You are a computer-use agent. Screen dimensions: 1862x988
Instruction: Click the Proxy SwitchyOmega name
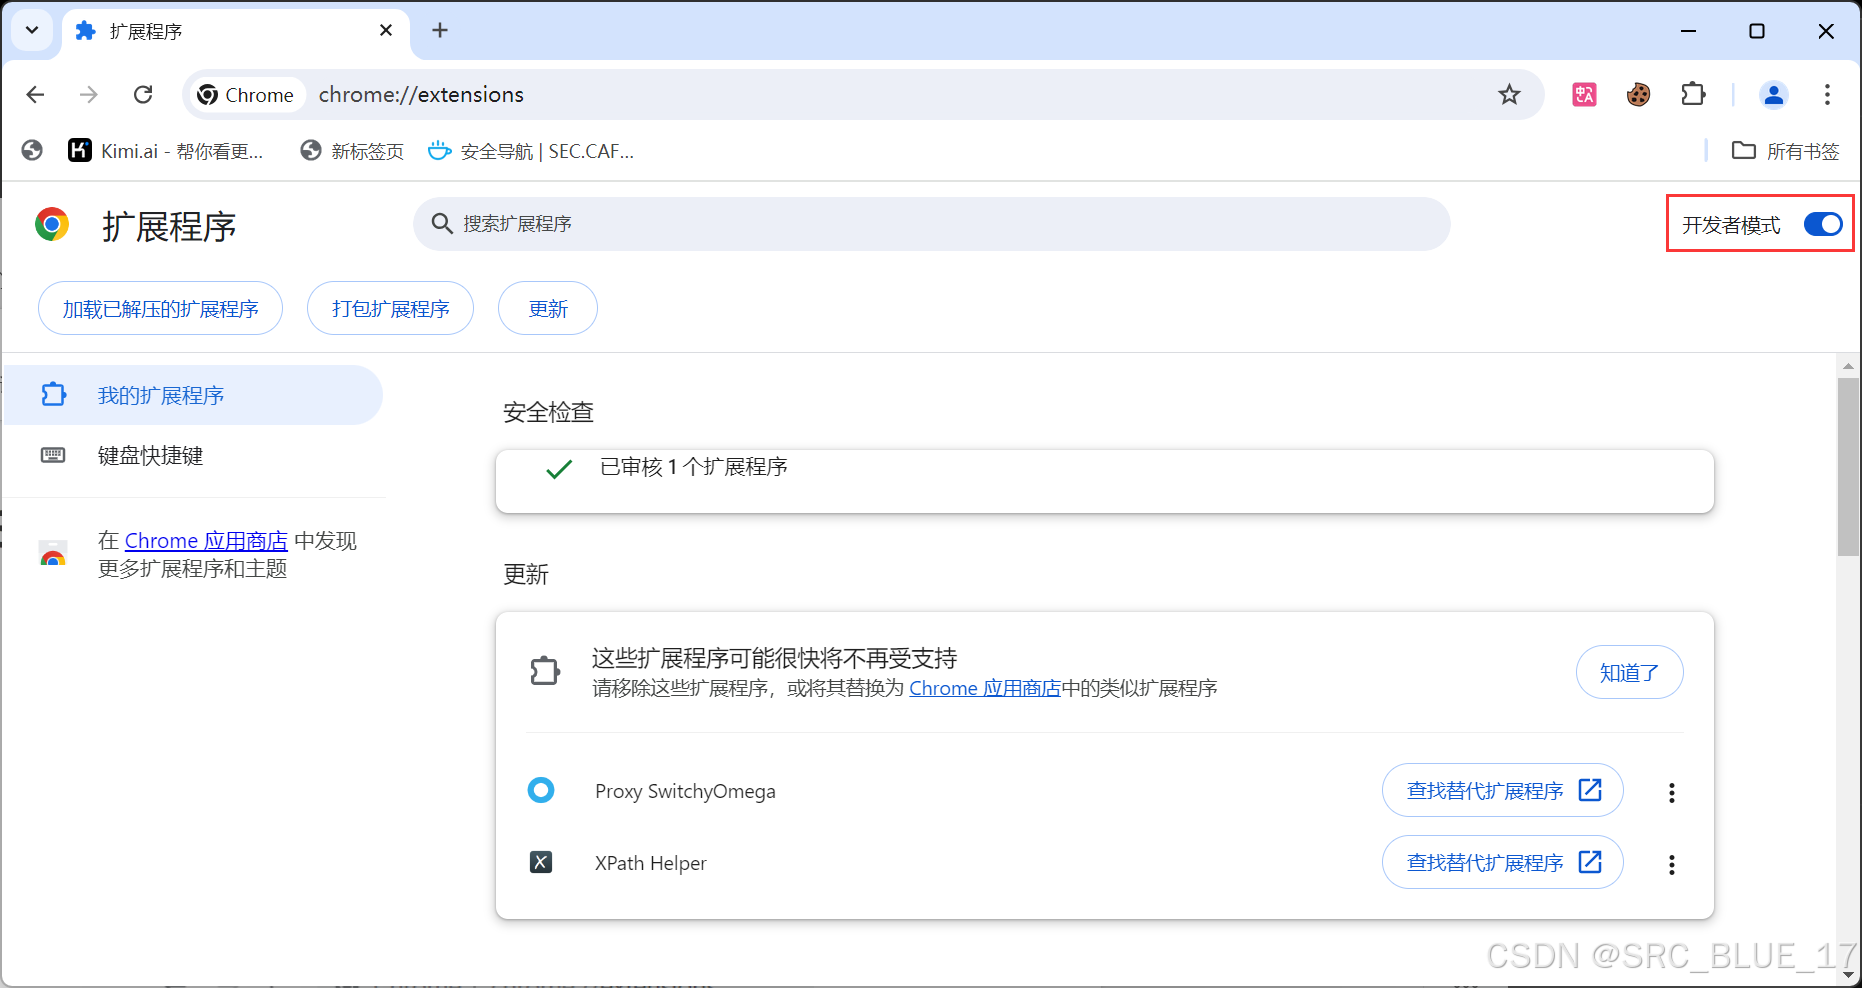685,791
